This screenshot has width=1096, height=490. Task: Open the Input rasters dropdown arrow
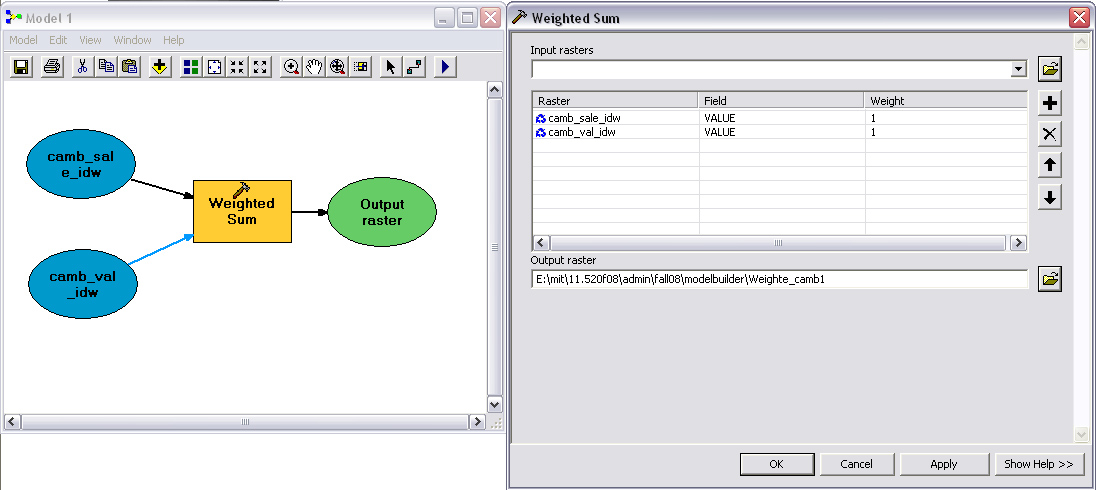point(1018,69)
